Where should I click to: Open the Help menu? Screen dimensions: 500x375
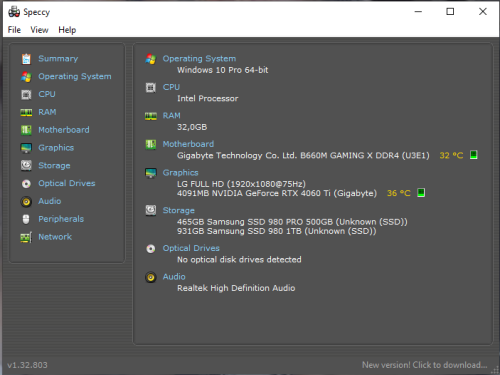(67, 30)
